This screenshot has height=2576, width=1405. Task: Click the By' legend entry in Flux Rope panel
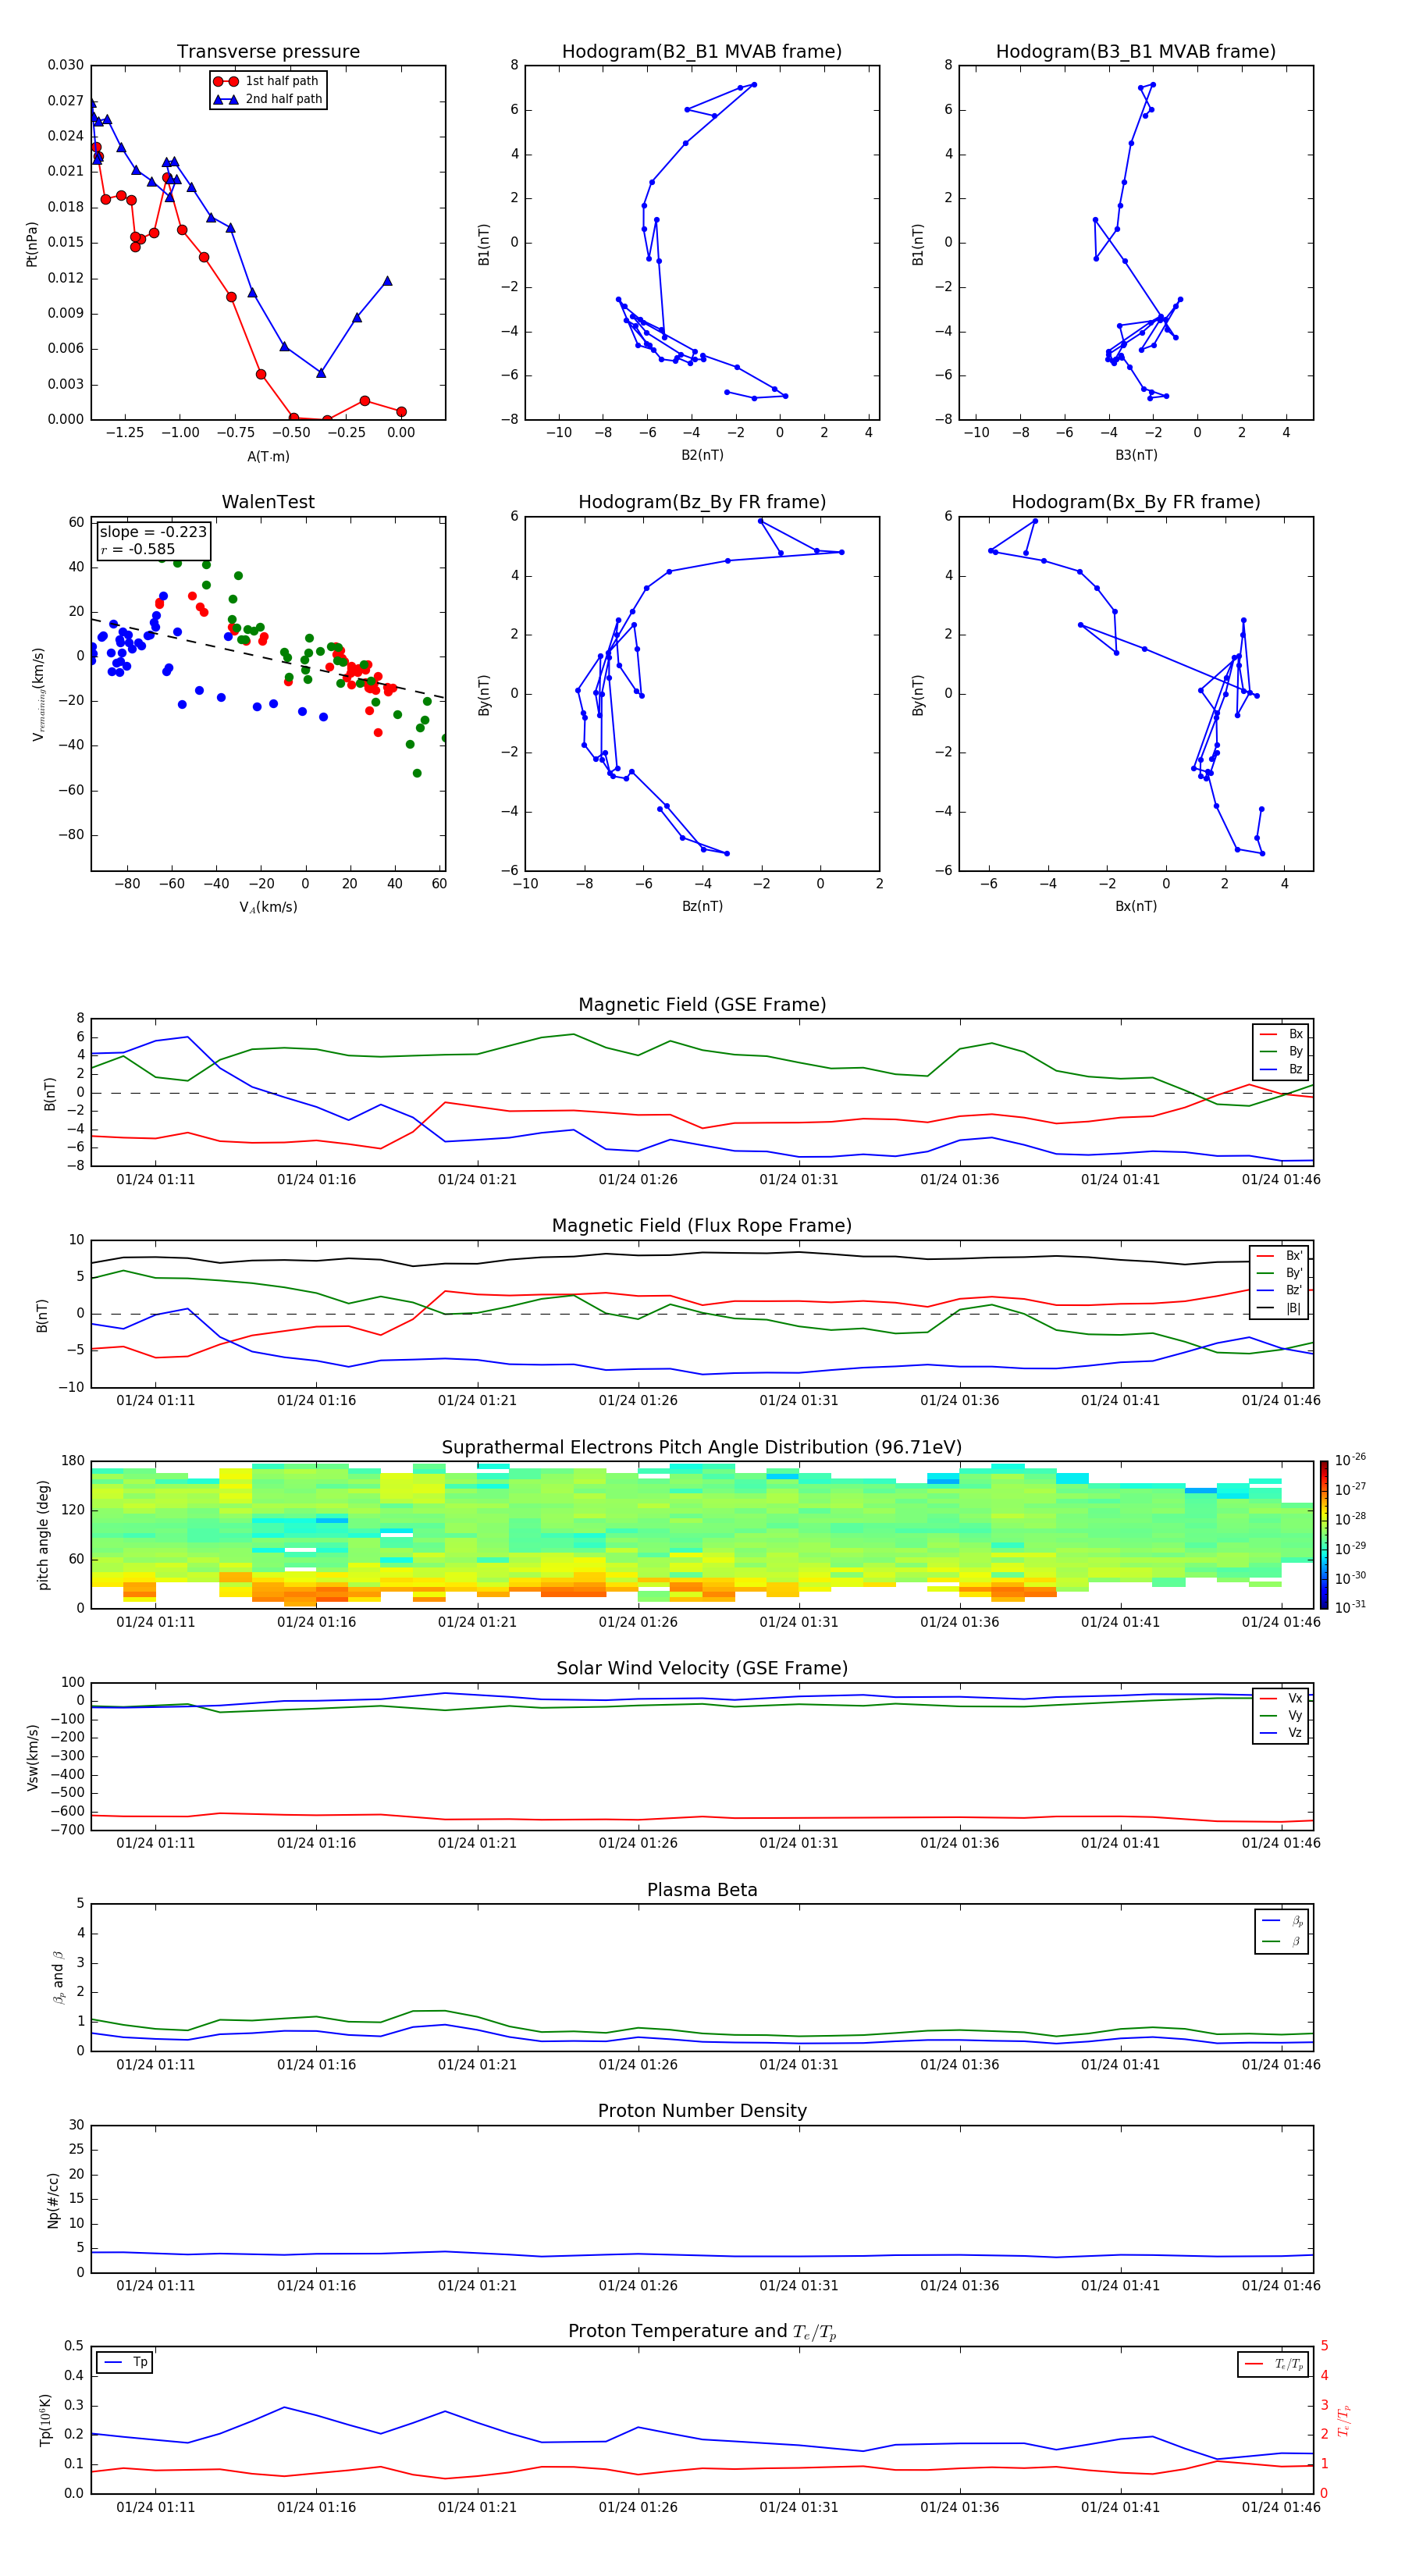[x=1280, y=1273]
